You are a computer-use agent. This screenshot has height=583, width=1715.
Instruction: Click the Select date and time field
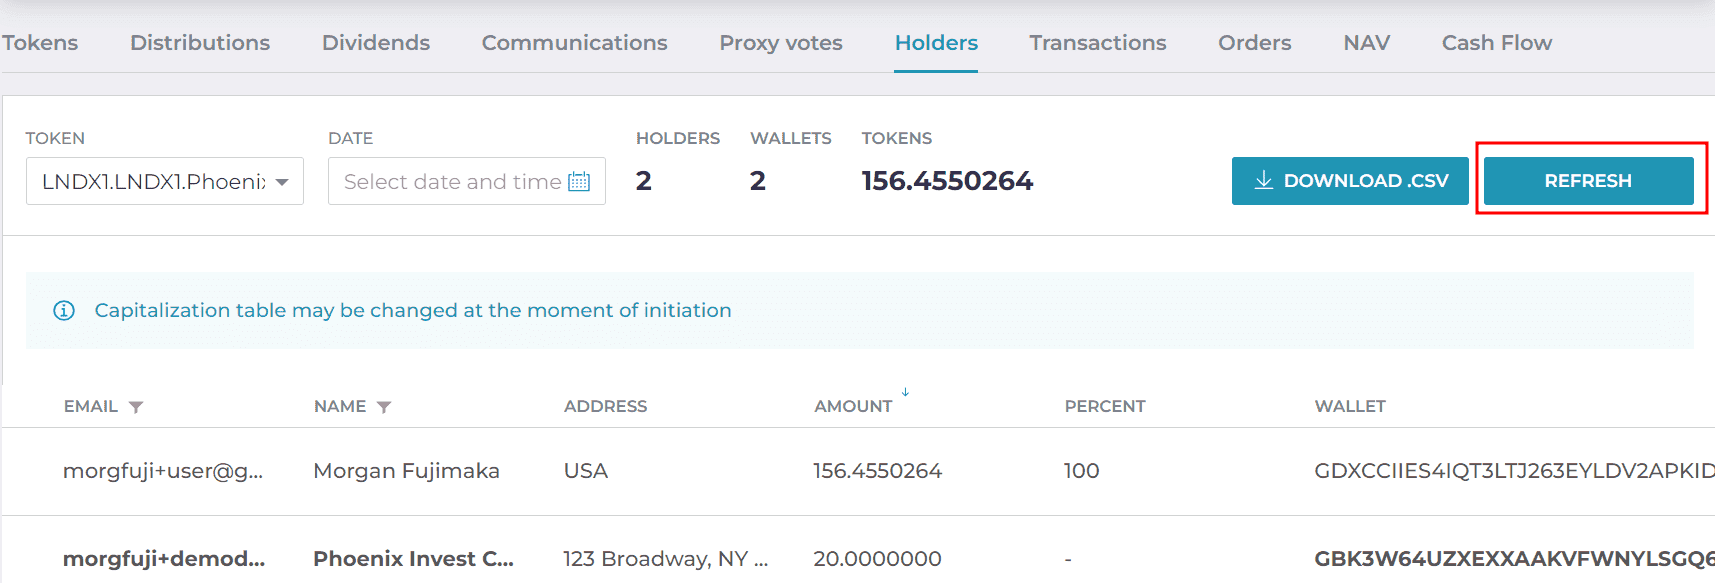point(467,181)
